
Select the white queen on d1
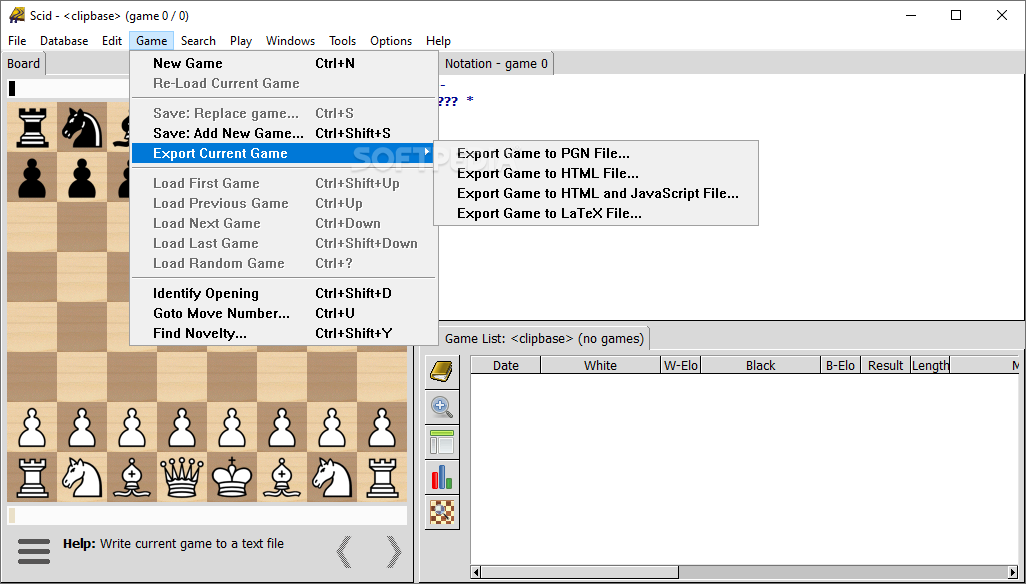click(182, 477)
